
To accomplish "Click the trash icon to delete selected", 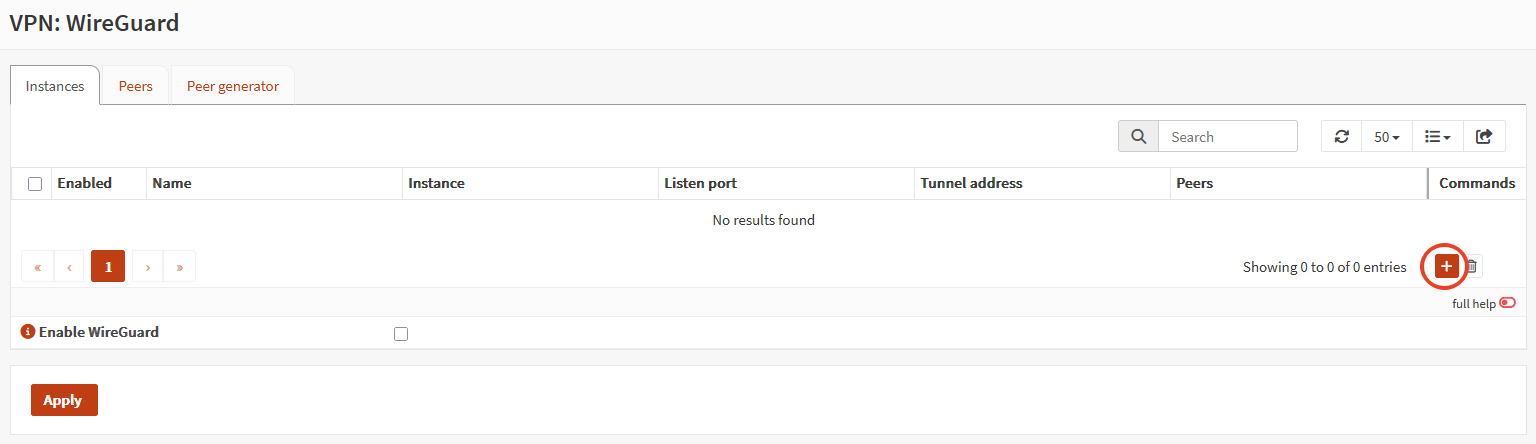I will [1472, 266].
